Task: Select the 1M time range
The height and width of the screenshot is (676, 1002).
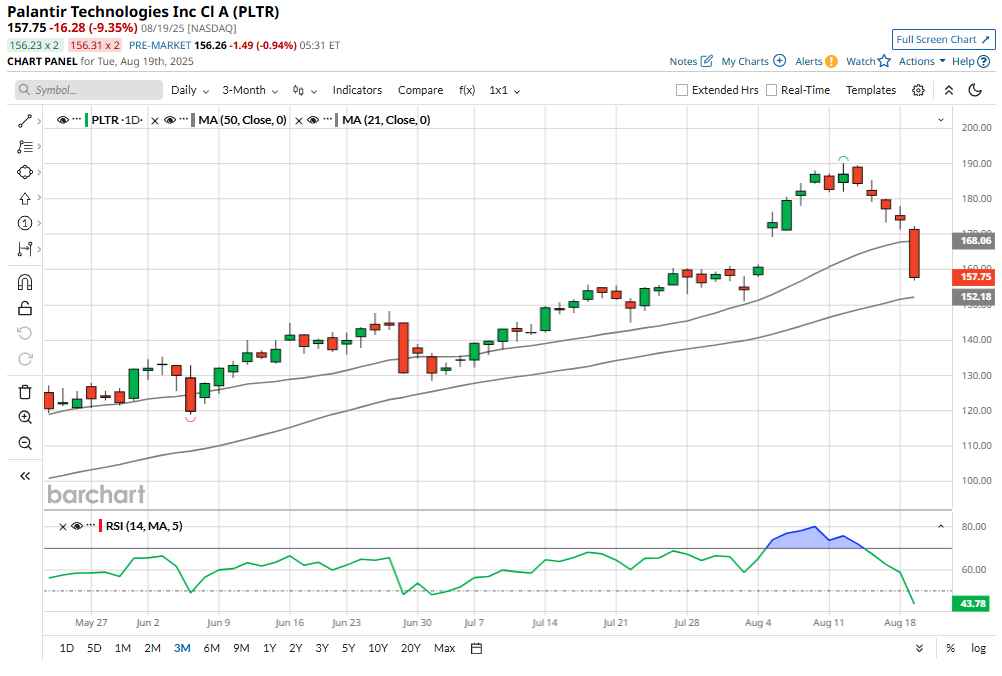Action: coord(123,648)
